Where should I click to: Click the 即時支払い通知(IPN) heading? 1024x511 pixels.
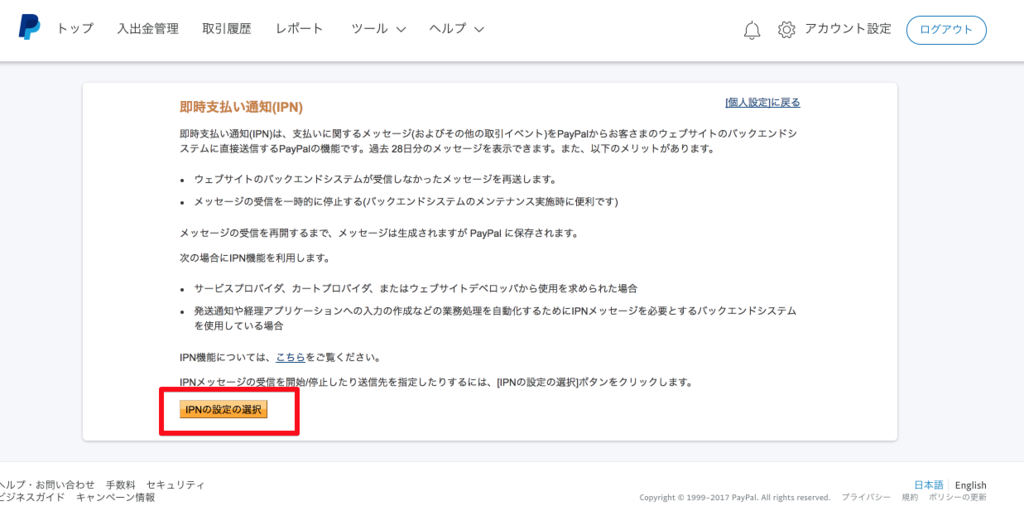coord(241,107)
